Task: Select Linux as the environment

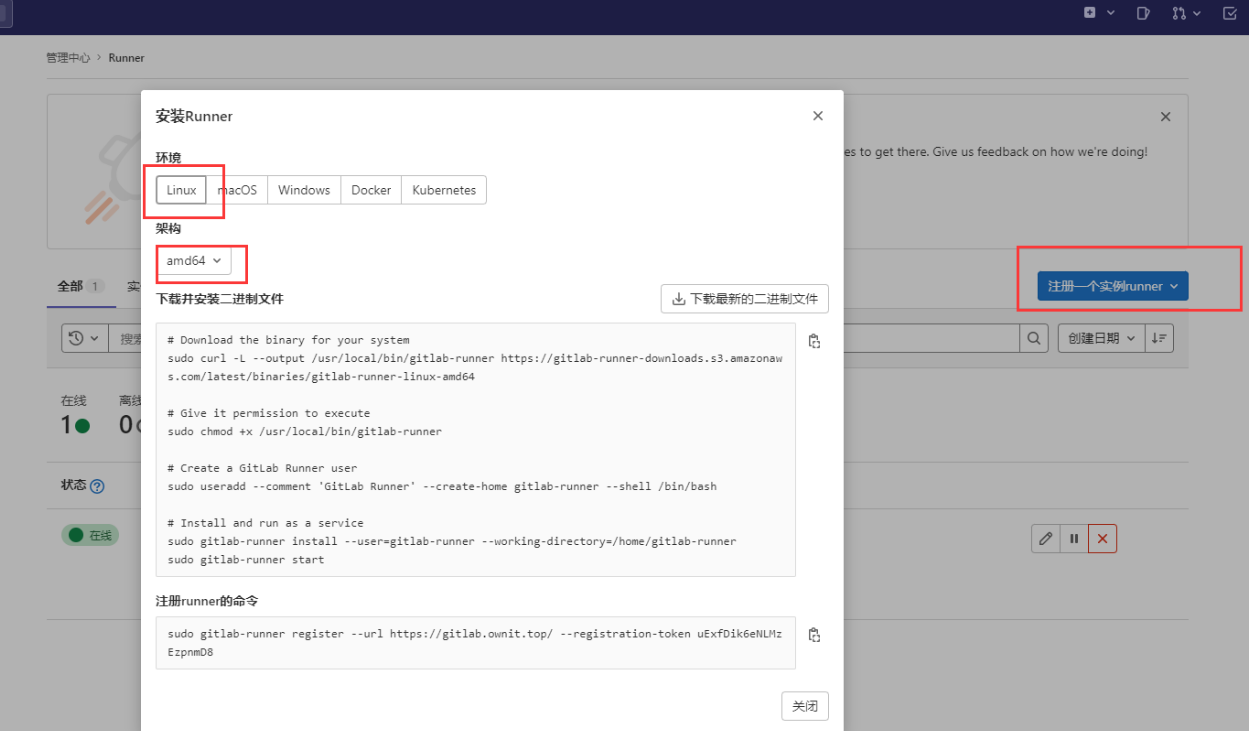Action: coord(181,190)
